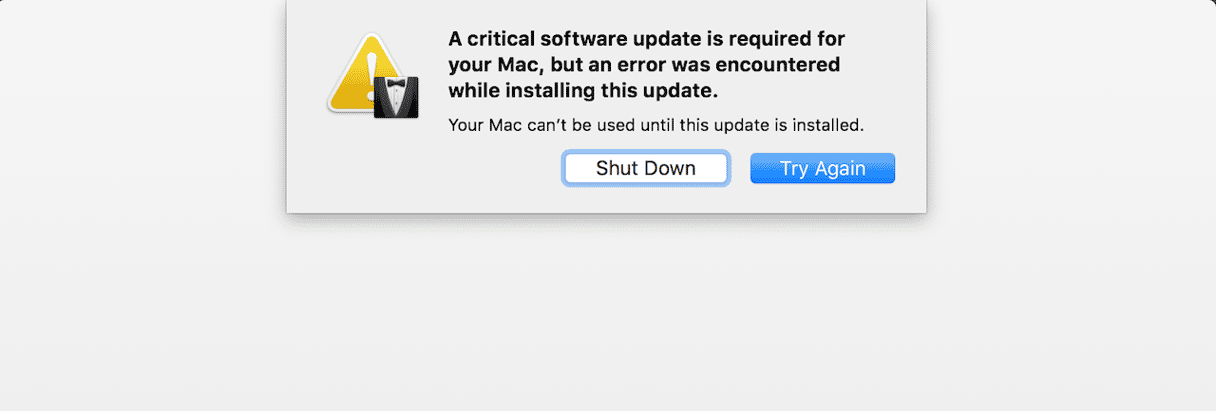The height and width of the screenshot is (411, 1216).
Task: Click the blank gray background below the dialog
Action: (x=608, y=320)
